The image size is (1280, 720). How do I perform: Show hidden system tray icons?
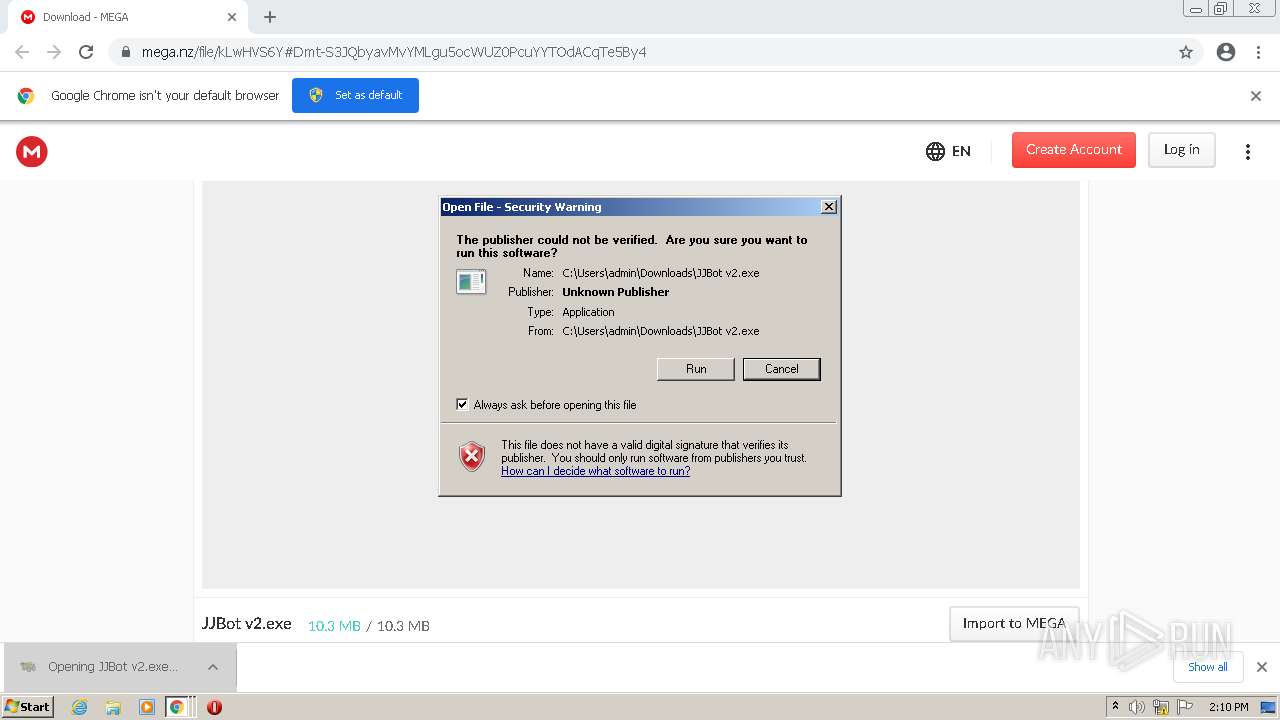click(1115, 706)
